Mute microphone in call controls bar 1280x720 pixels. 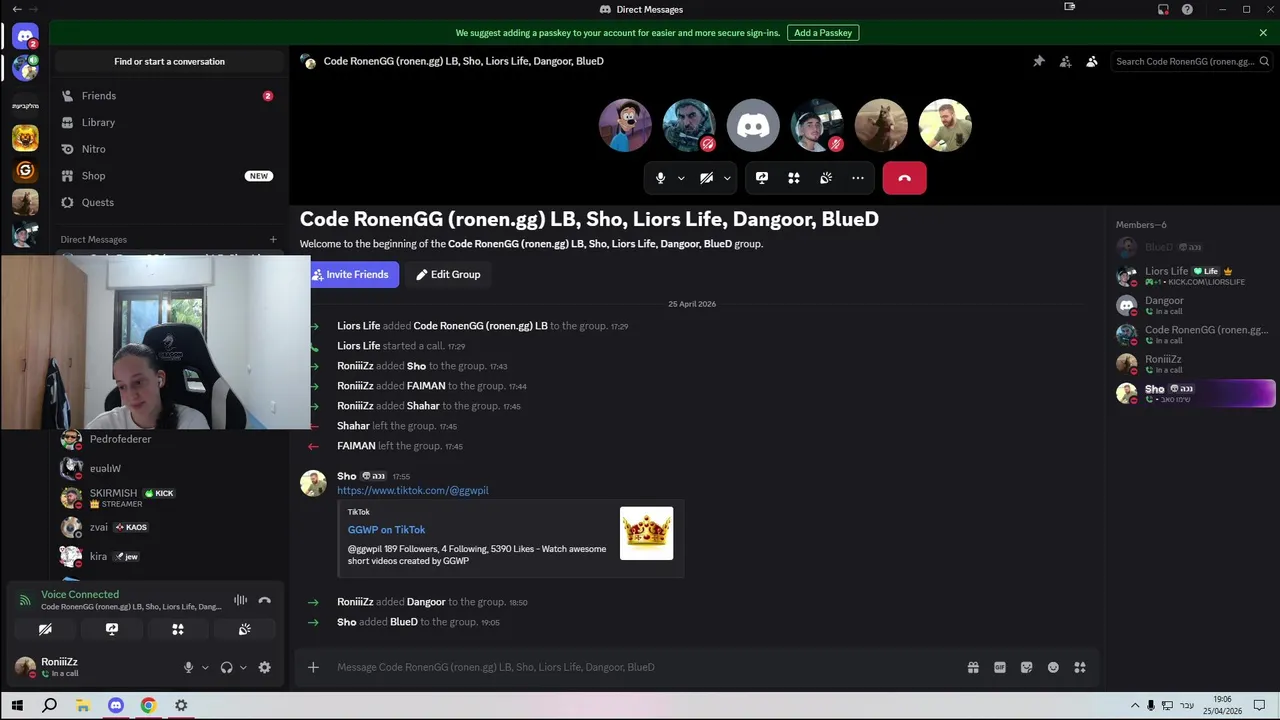pos(660,178)
